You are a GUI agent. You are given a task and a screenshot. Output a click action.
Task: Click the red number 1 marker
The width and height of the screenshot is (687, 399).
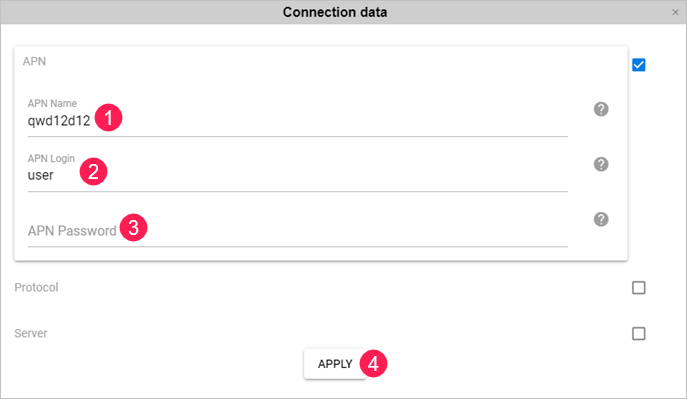click(108, 117)
